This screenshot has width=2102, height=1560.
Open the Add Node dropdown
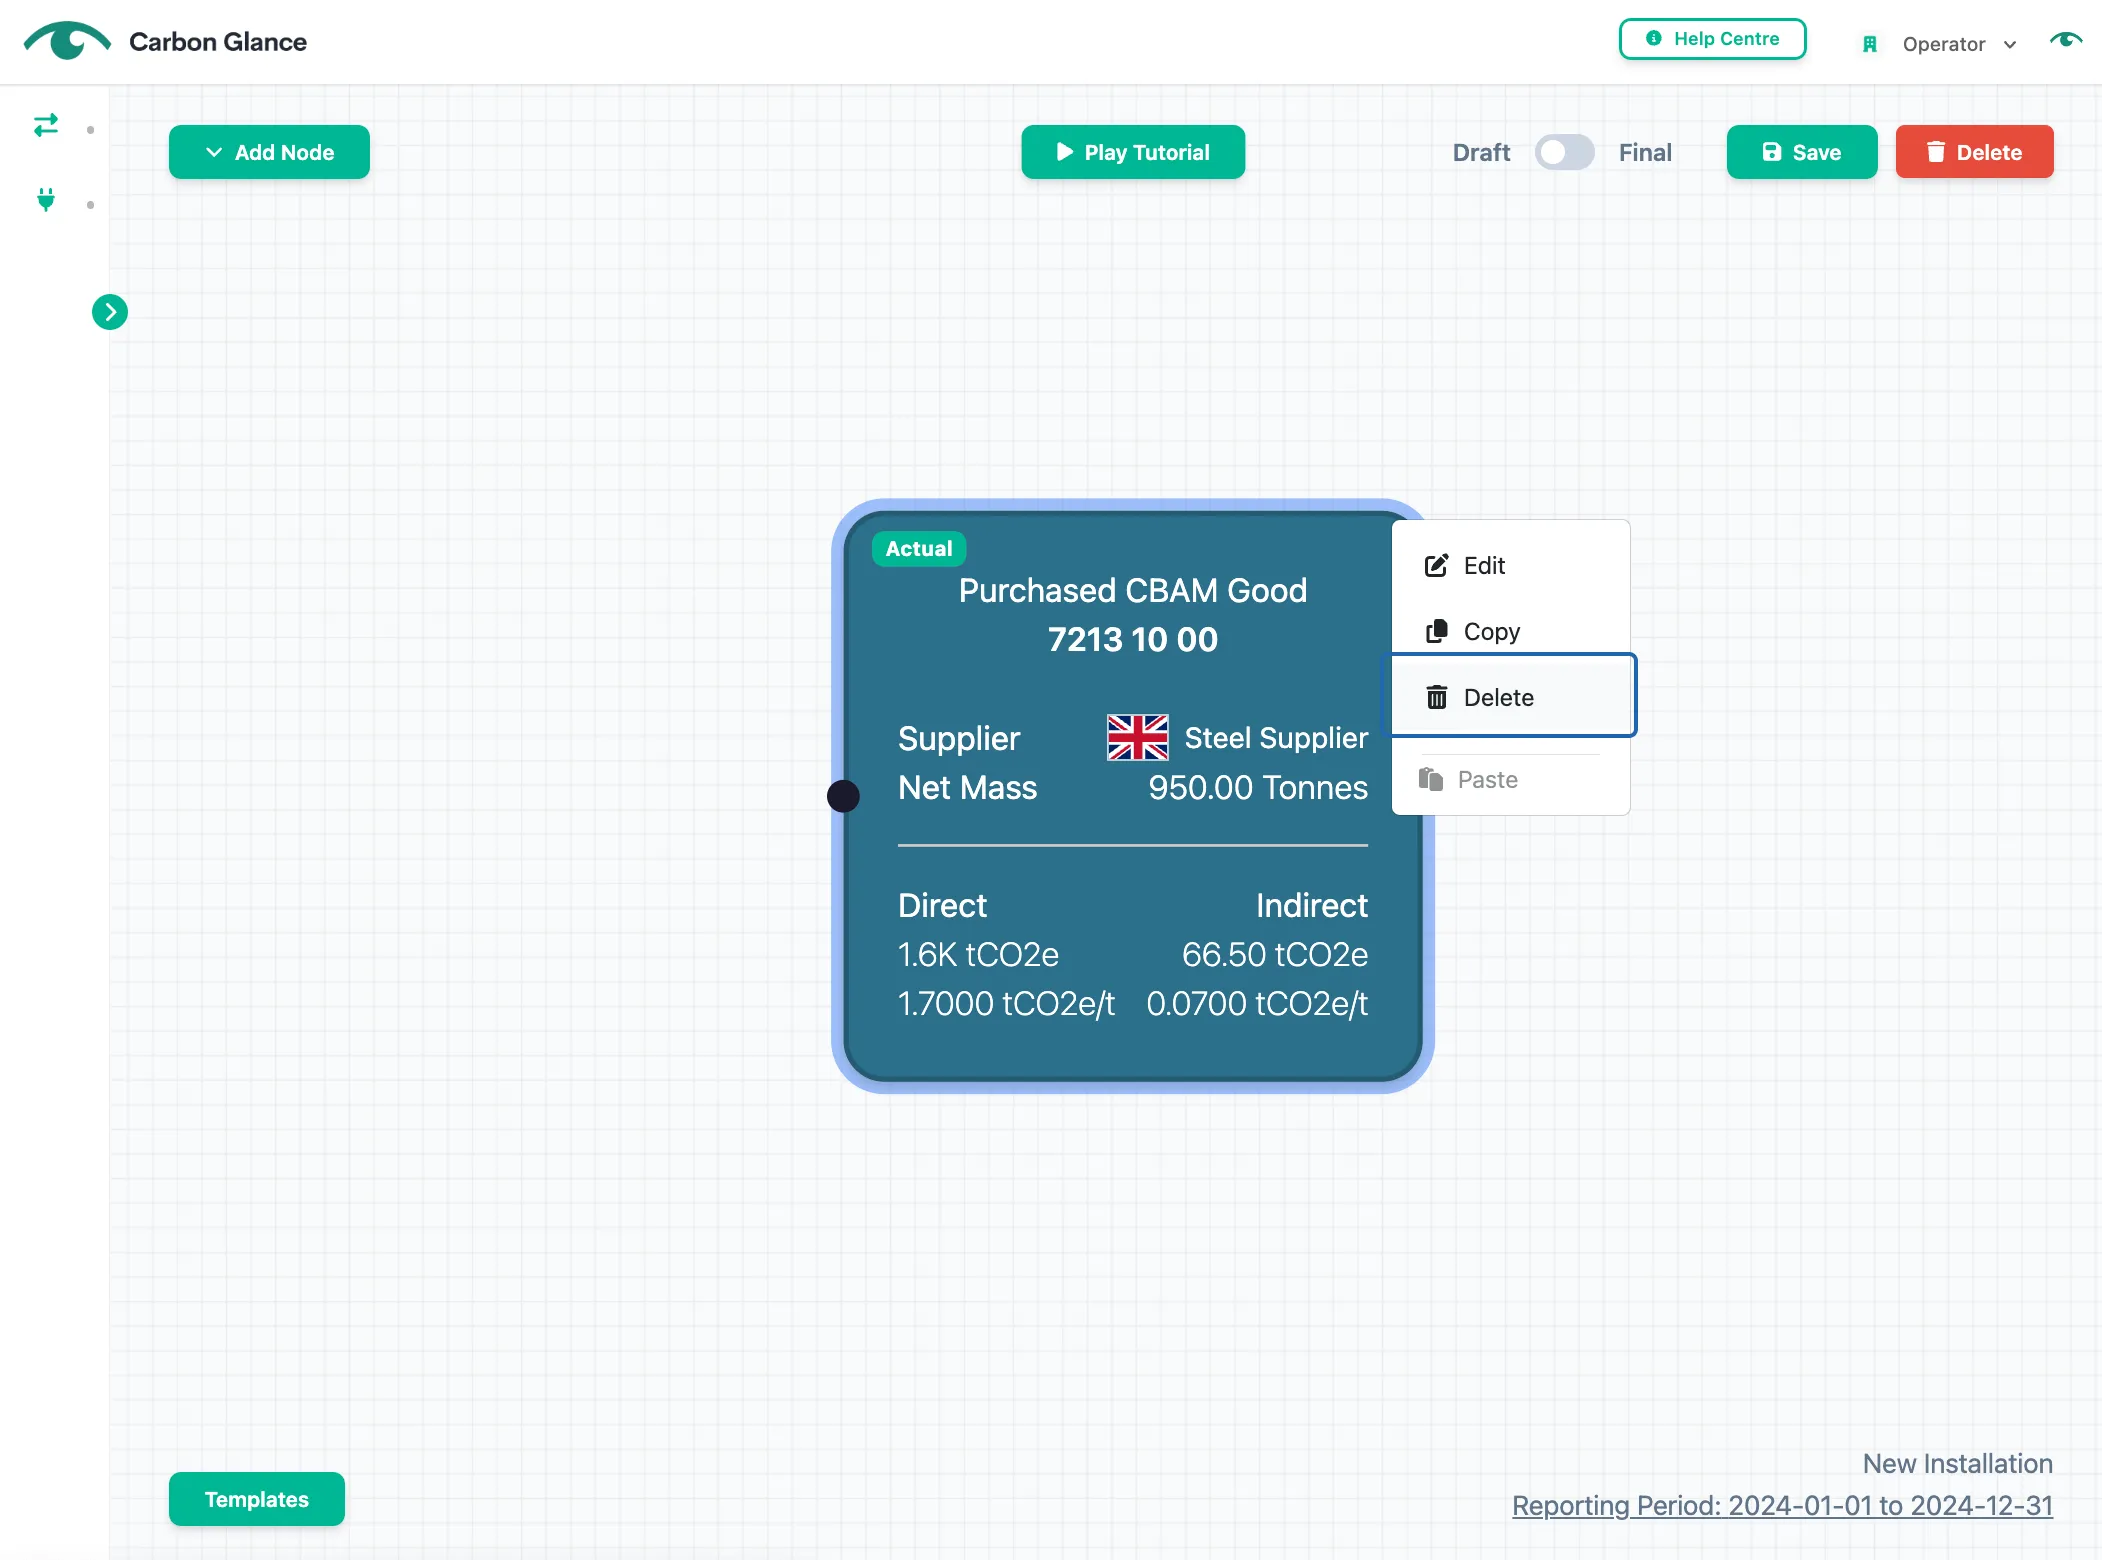(x=269, y=152)
